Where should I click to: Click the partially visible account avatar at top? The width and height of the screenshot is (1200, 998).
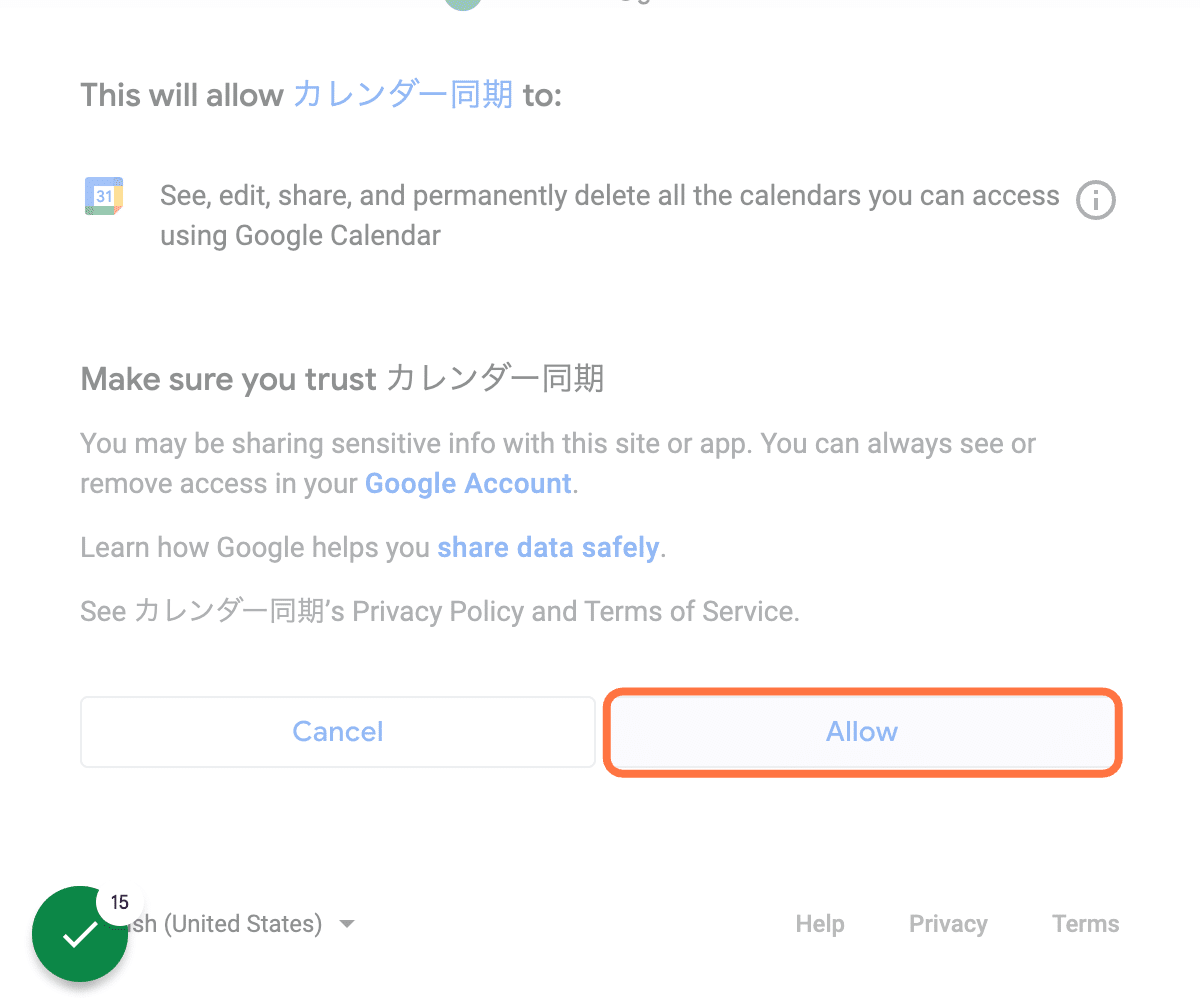463,4
